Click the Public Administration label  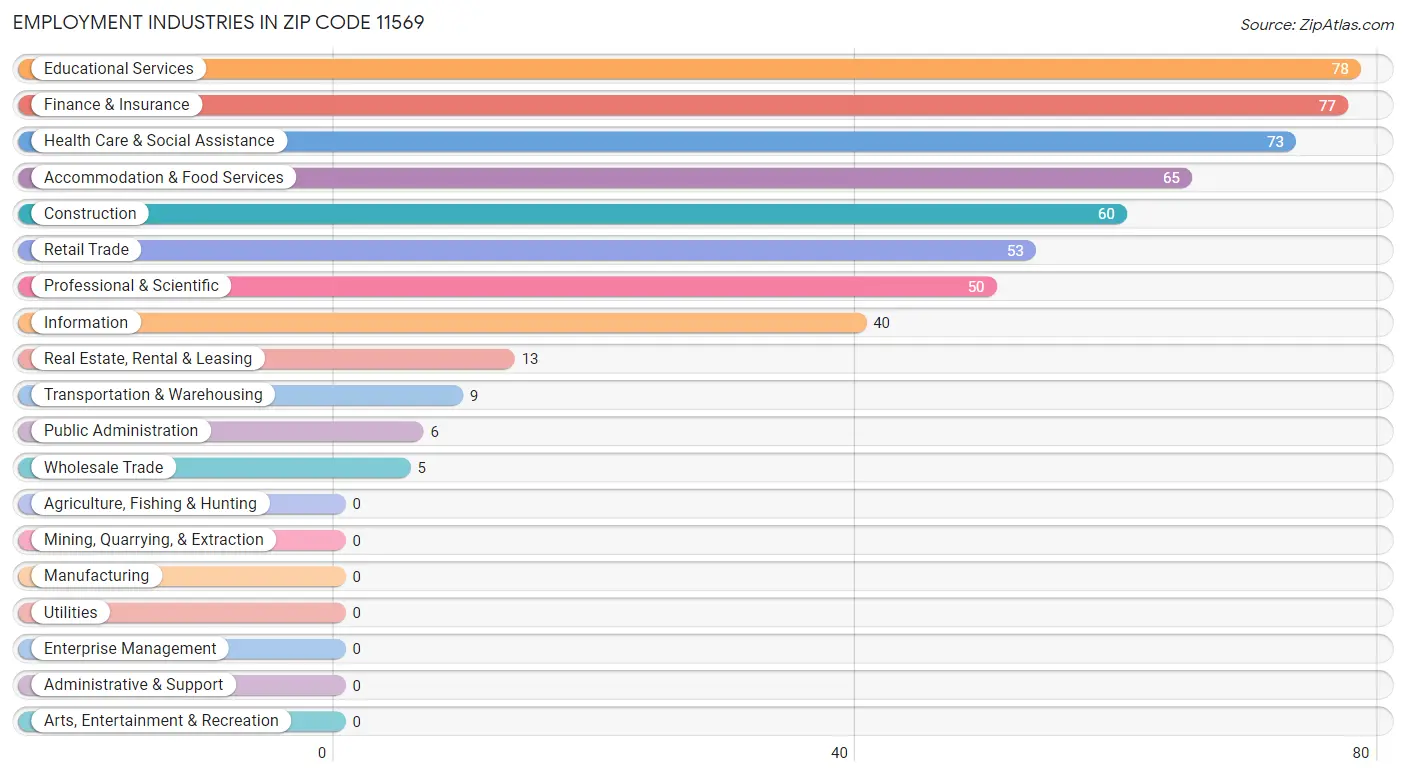coord(121,431)
